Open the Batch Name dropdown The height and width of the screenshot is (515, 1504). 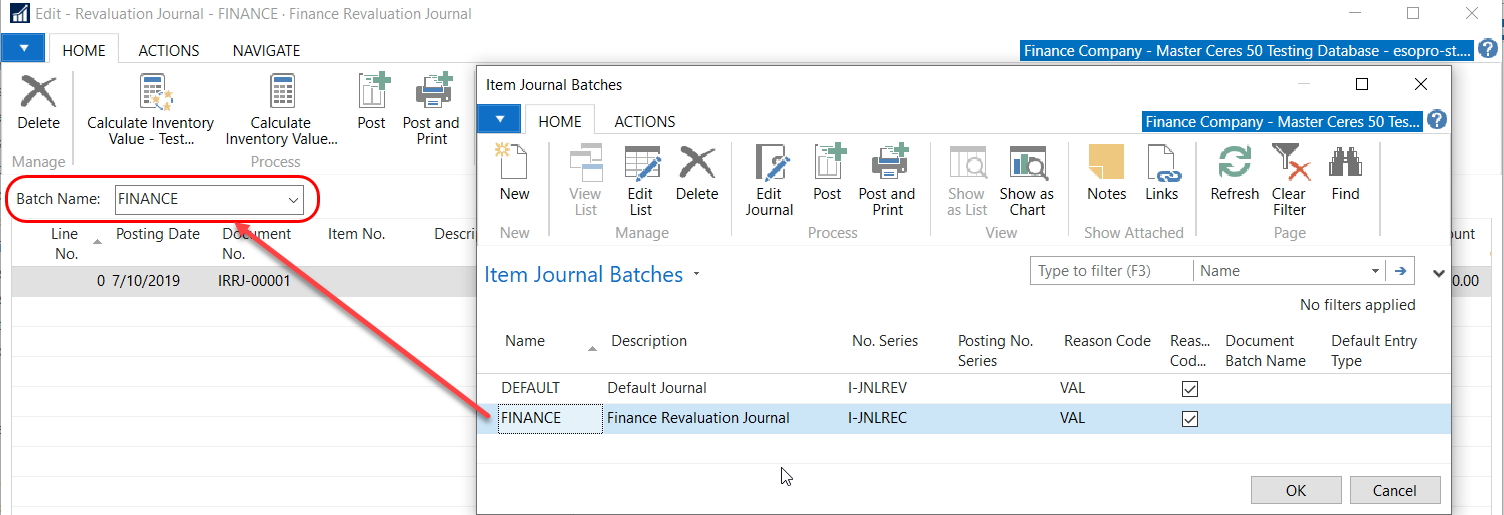point(294,200)
